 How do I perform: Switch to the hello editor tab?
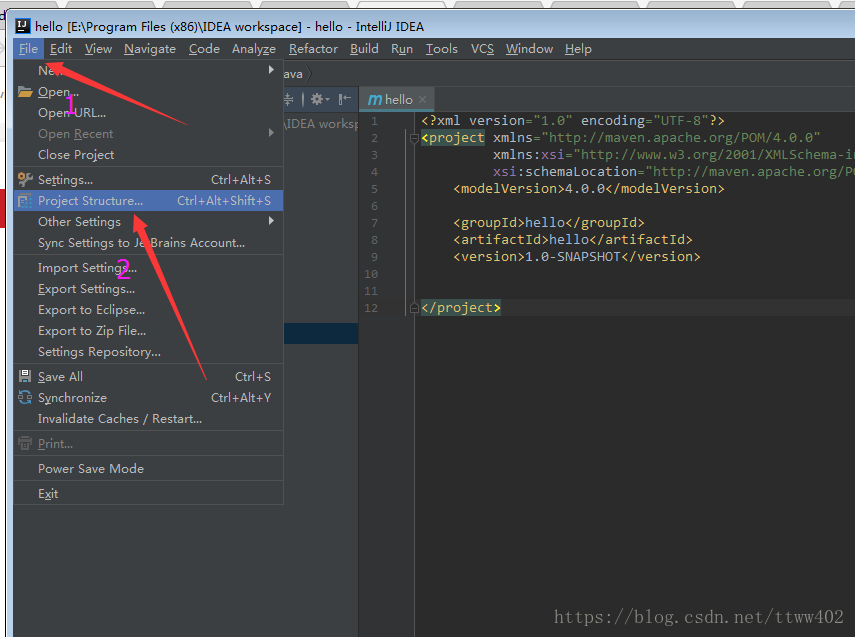pos(398,100)
